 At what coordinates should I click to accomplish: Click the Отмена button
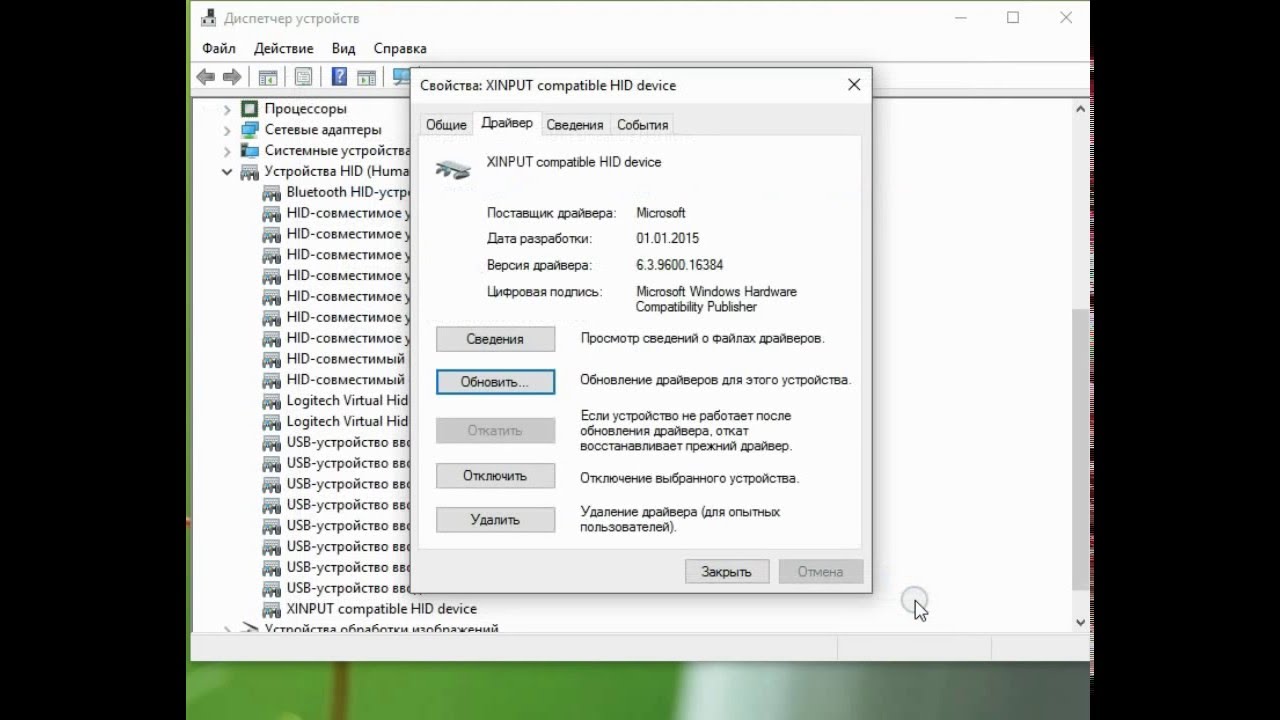820,572
